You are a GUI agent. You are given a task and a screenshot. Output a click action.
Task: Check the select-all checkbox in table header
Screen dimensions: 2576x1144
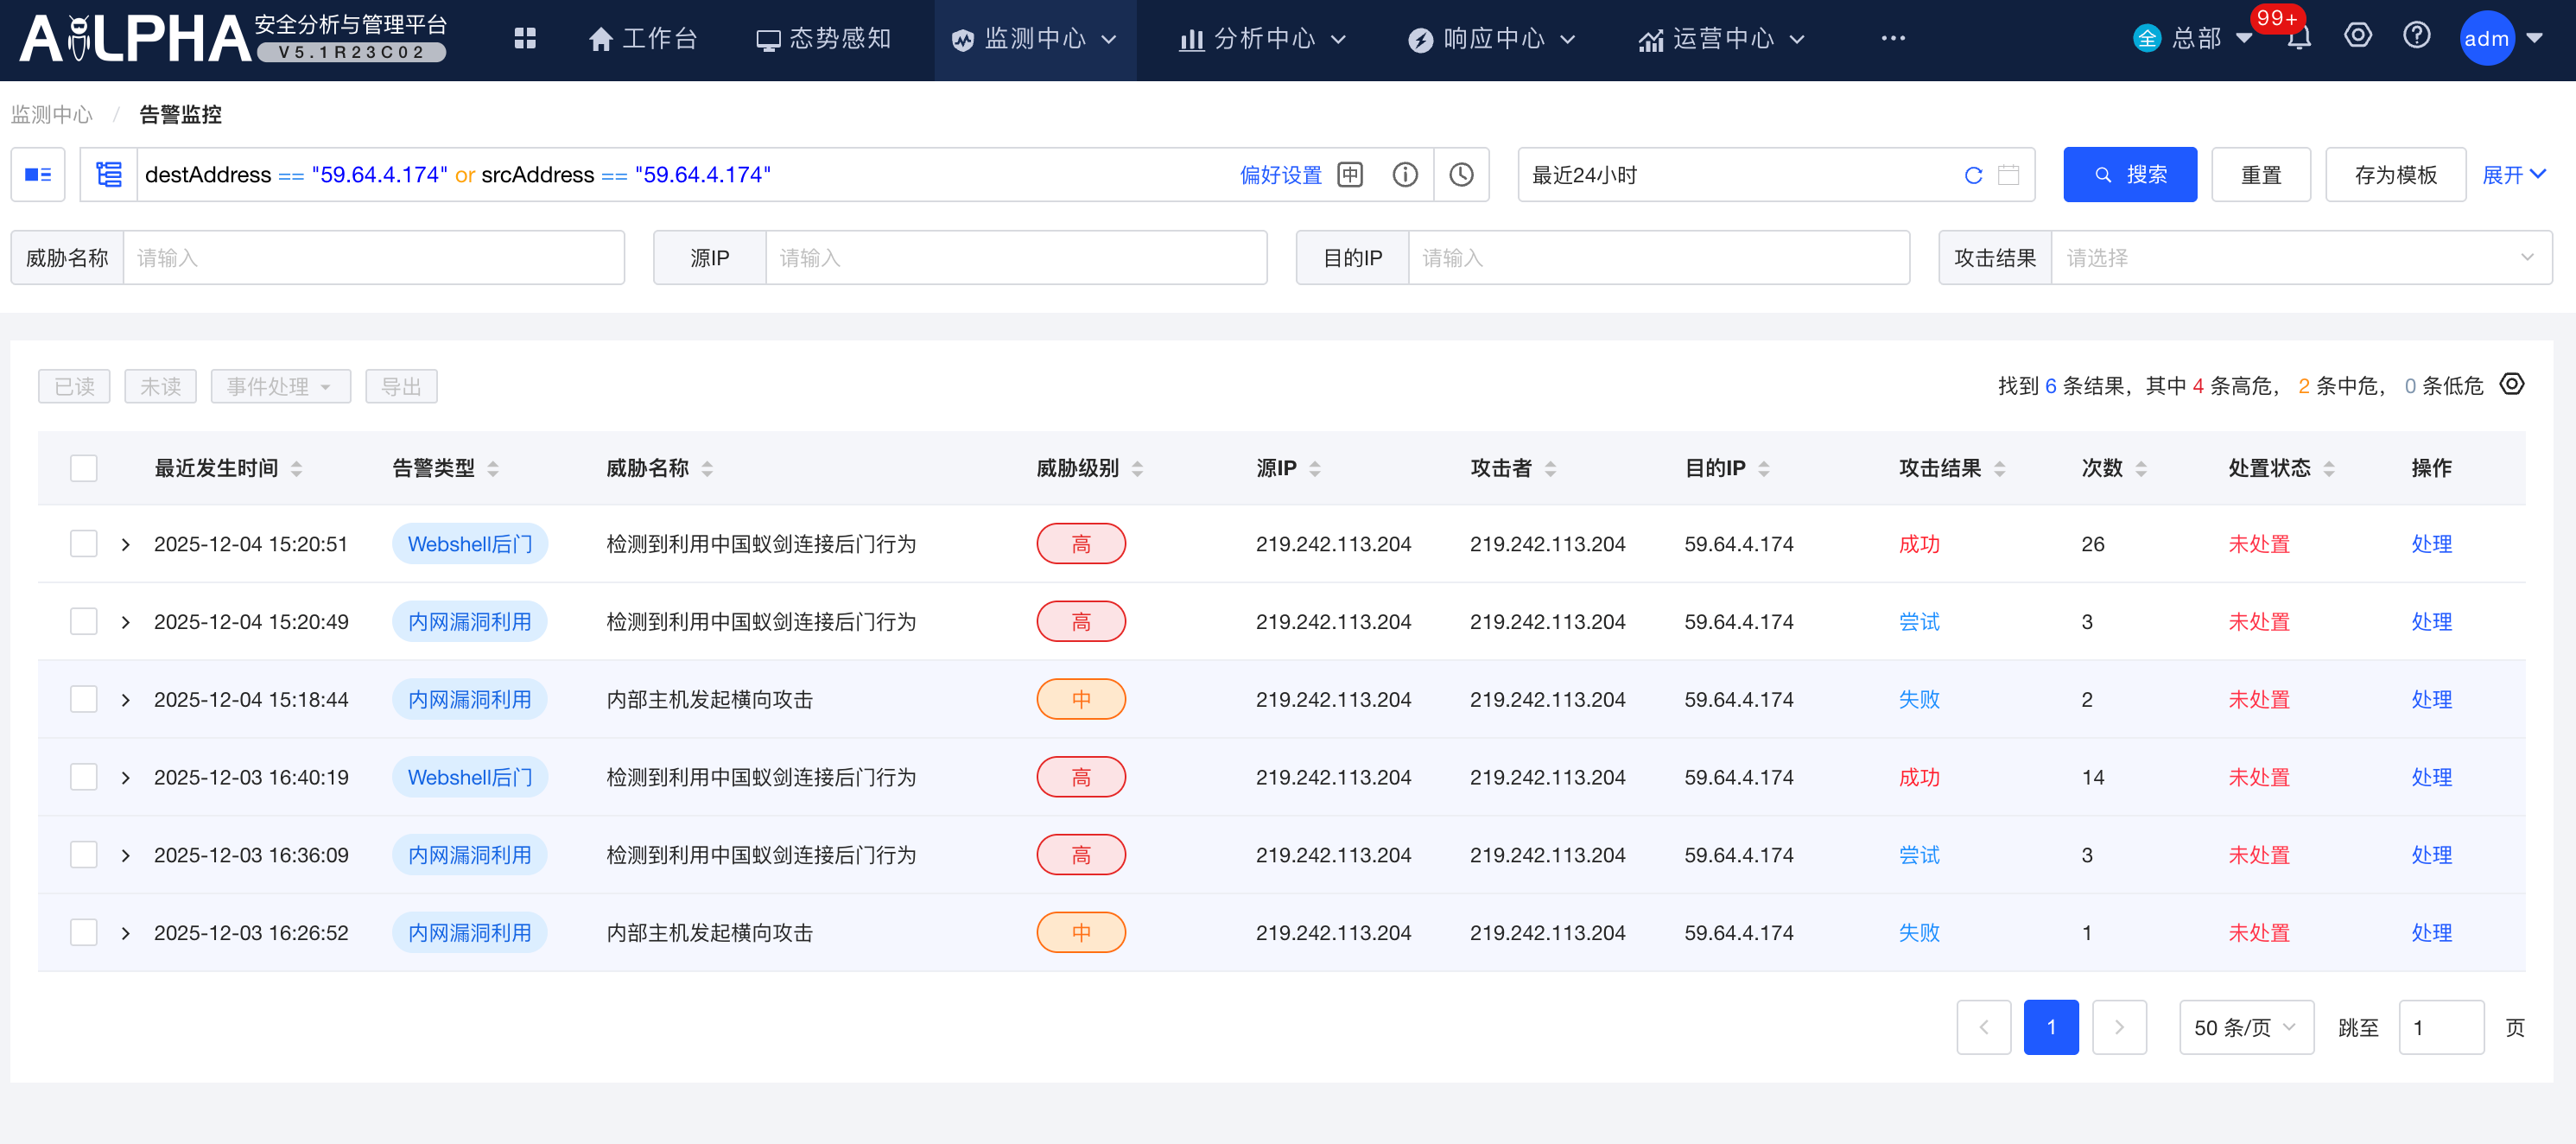(x=83, y=467)
